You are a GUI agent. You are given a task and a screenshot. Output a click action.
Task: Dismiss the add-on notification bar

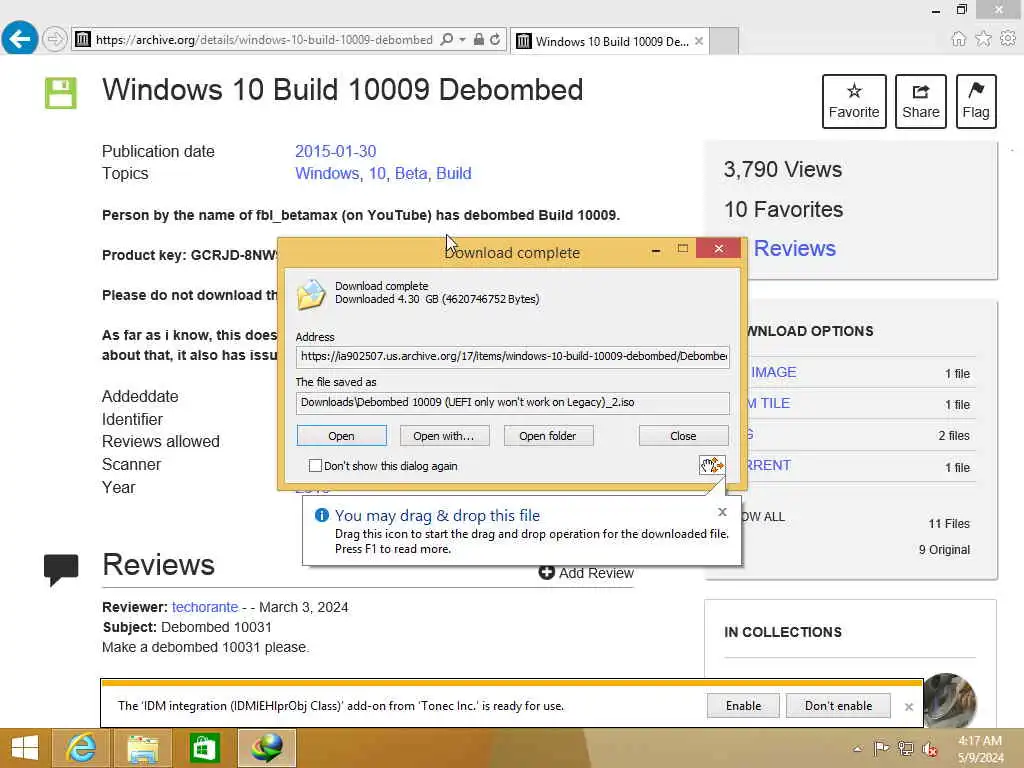[x=908, y=707]
